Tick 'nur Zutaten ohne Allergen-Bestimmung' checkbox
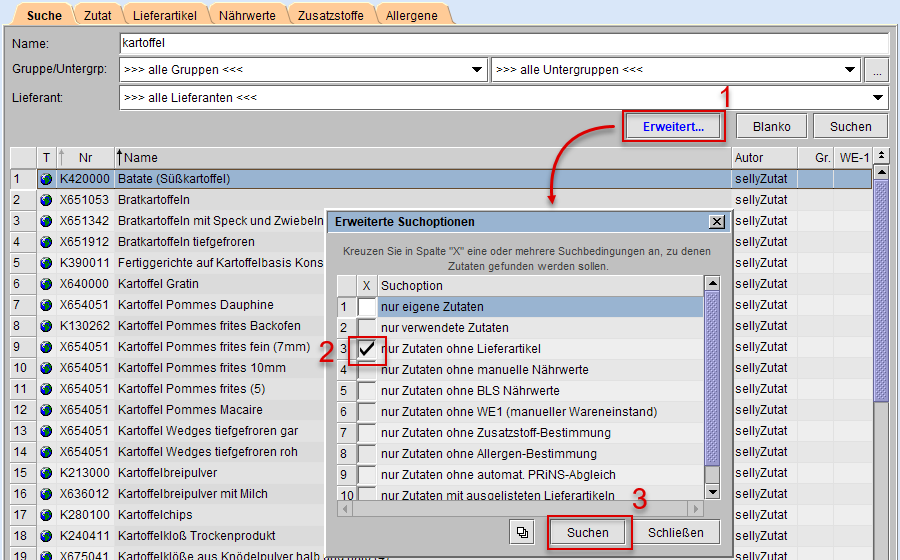Viewport: 900px width, 560px height. [x=368, y=454]
